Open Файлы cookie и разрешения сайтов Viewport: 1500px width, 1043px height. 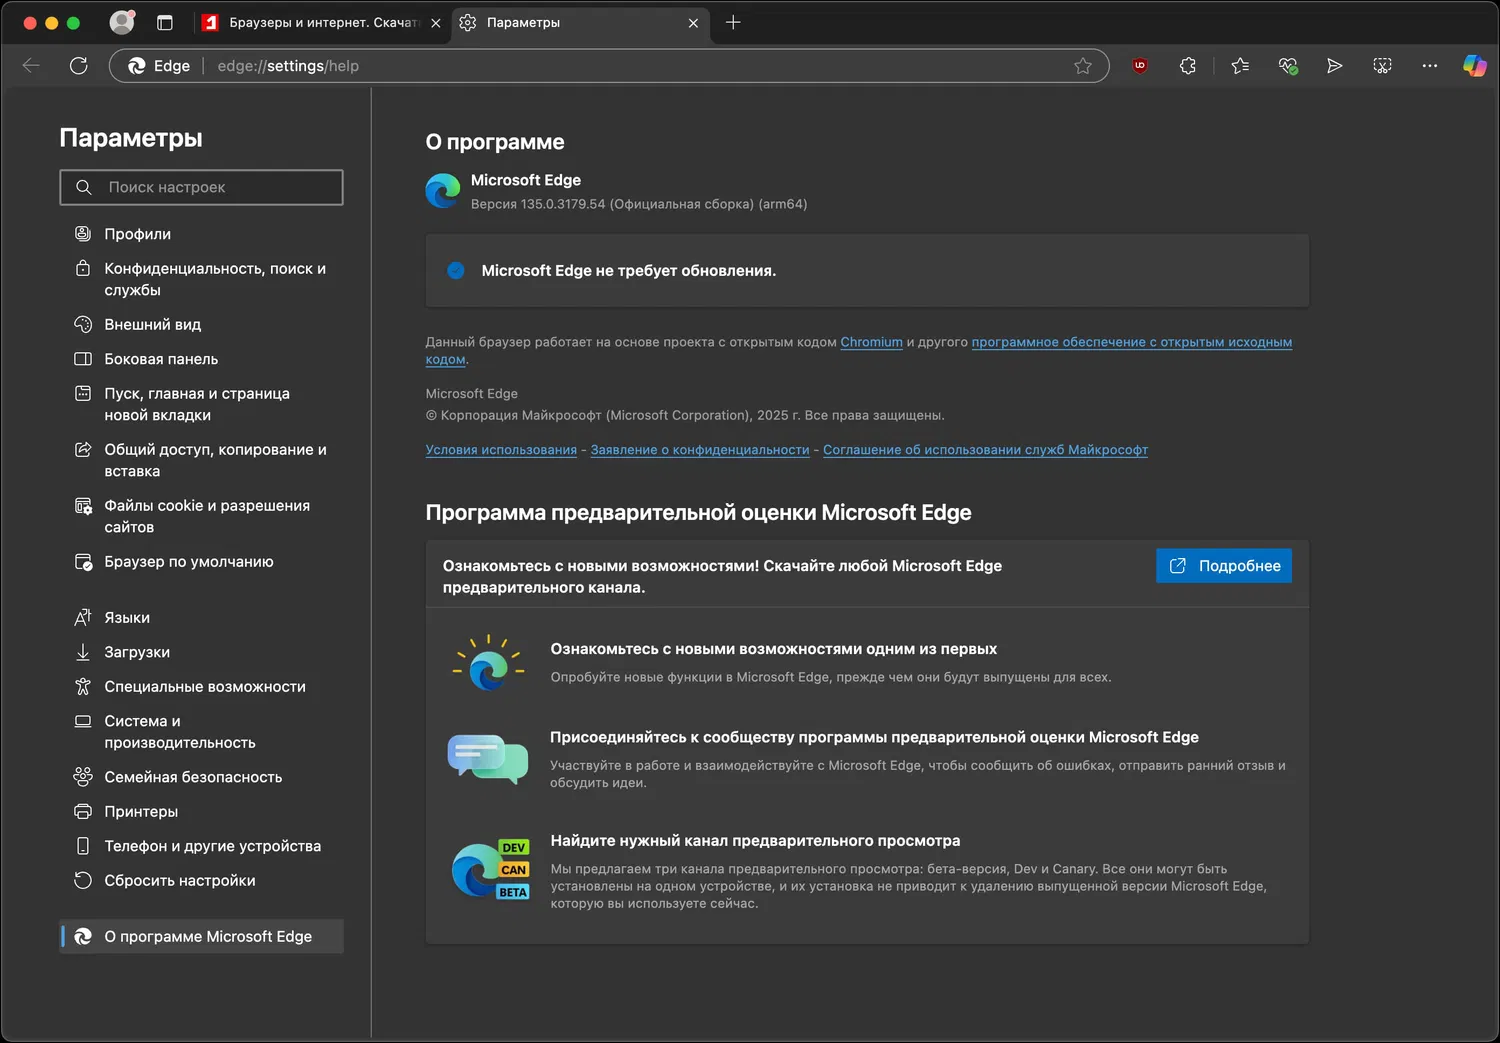click(x=201, y=516)
